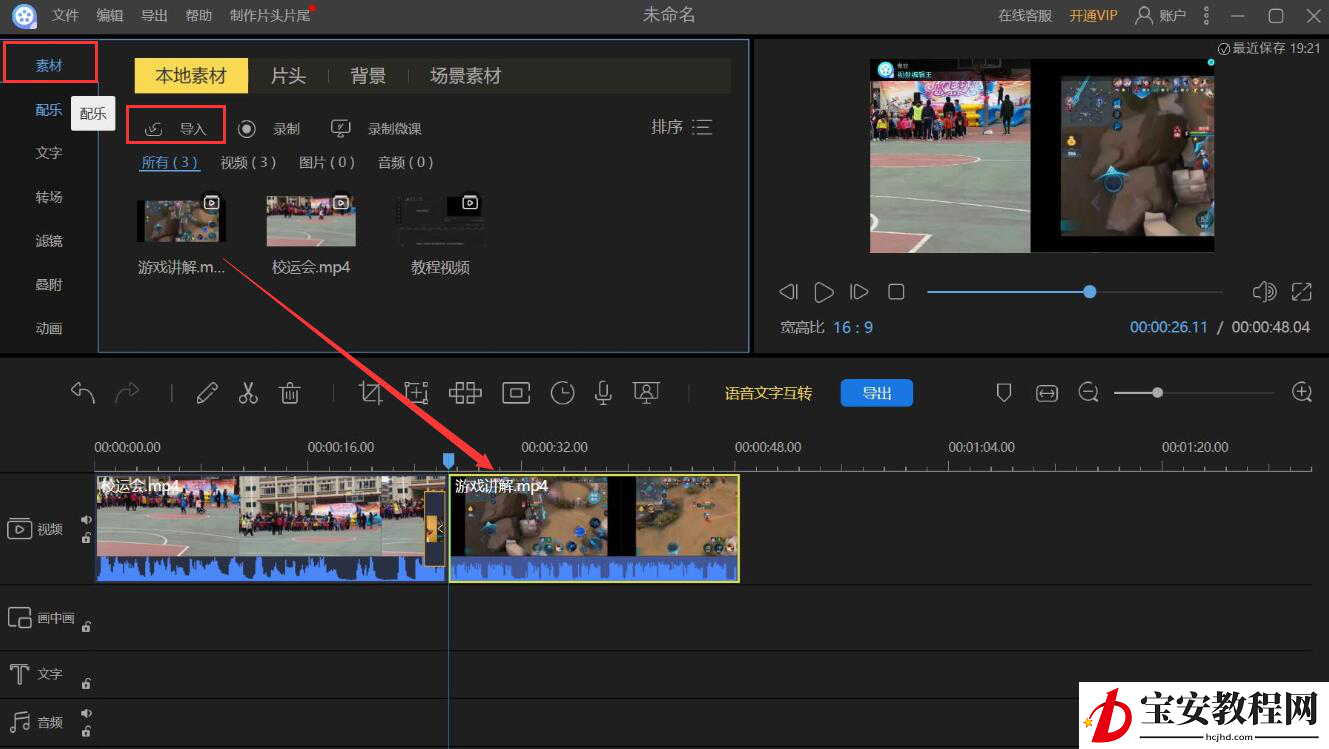Click the 录制 record button
Viewport: 1329px width, 749px height.
(x=269, y=128)
